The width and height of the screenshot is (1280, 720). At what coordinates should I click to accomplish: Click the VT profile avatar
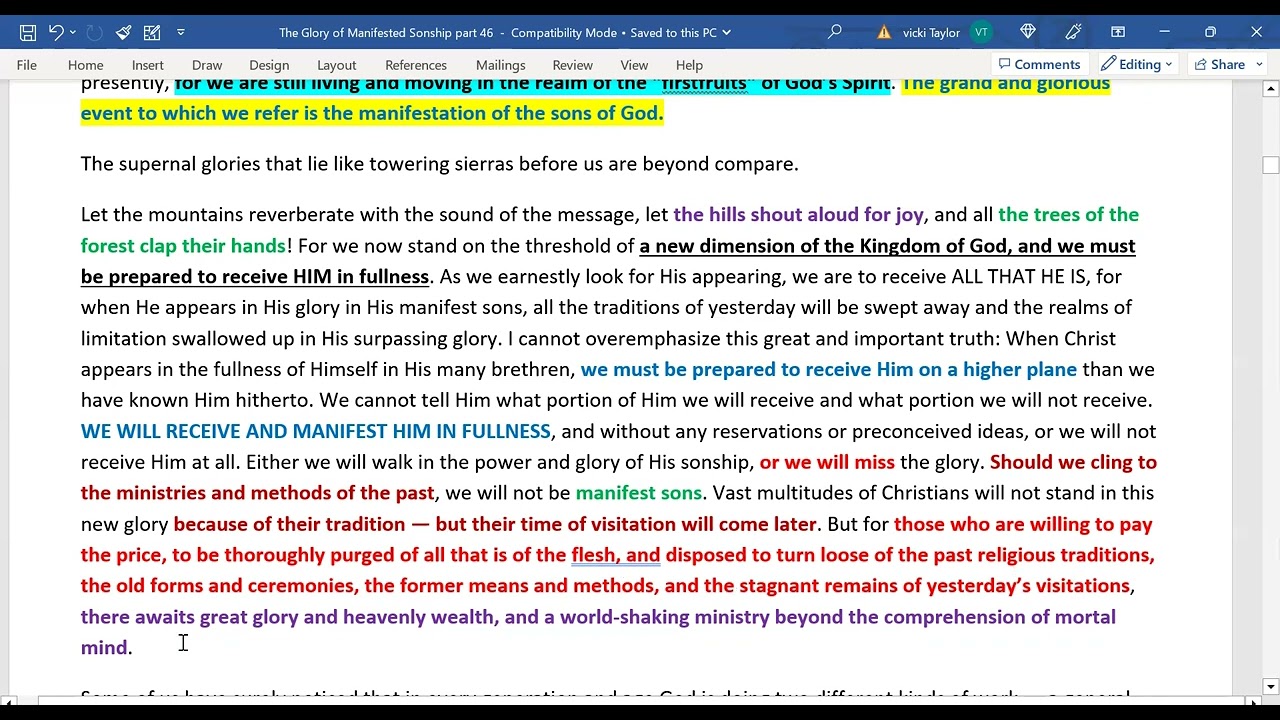point(981,32)
